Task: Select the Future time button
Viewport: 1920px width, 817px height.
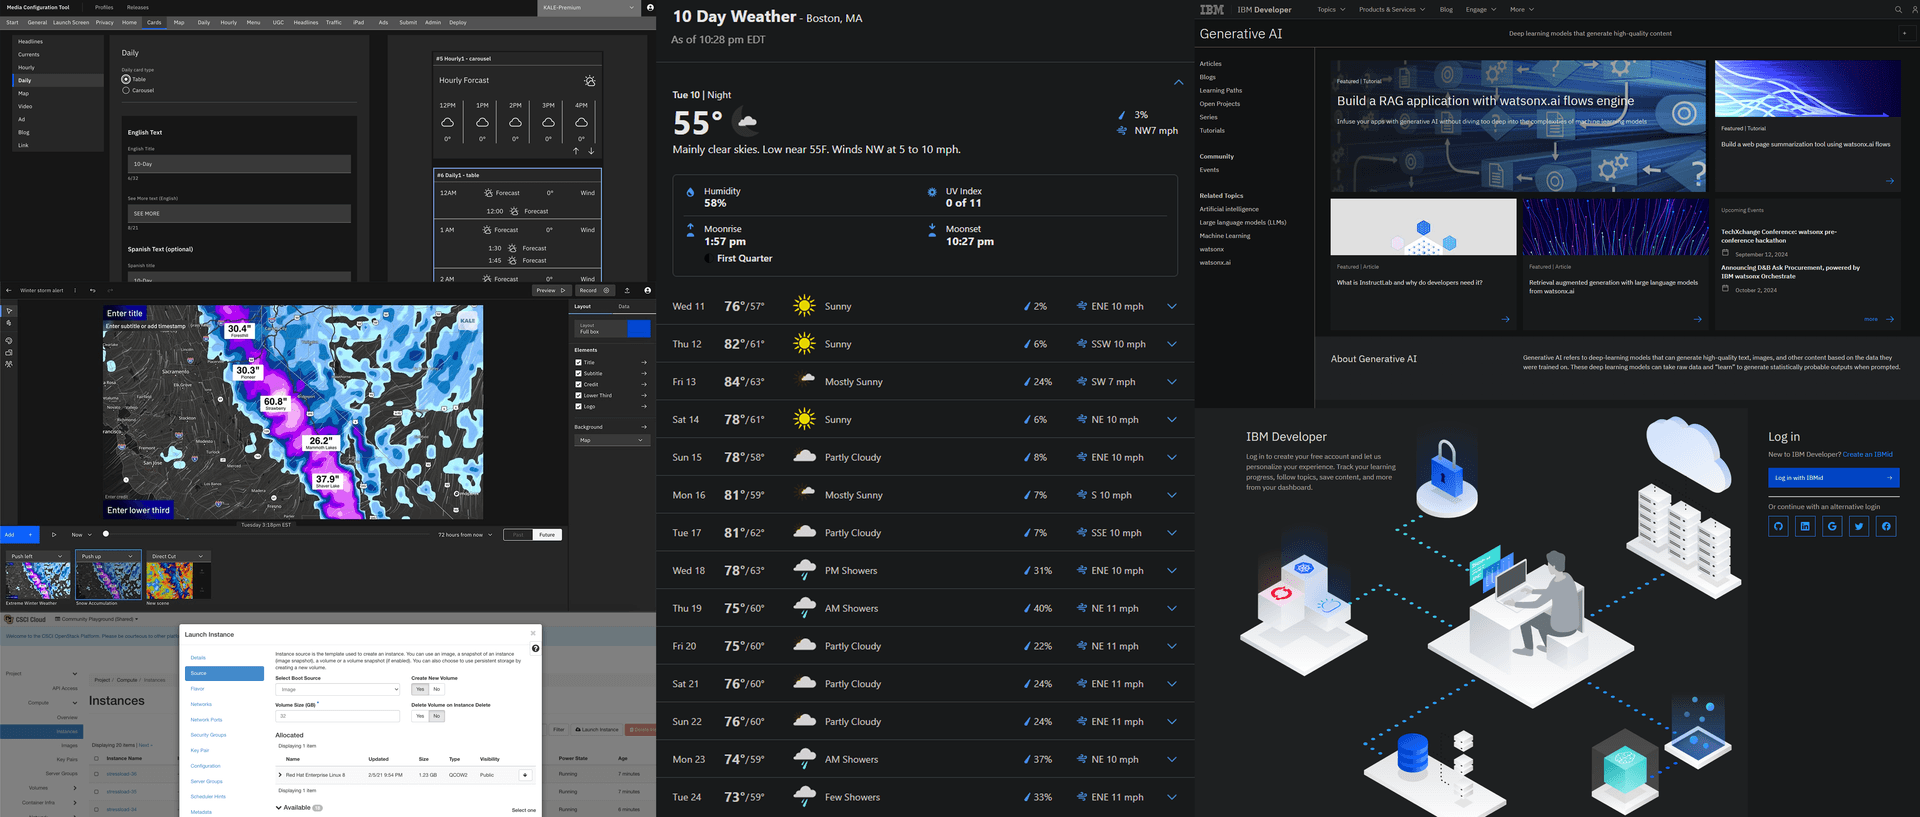Action: tap(547, 535)
